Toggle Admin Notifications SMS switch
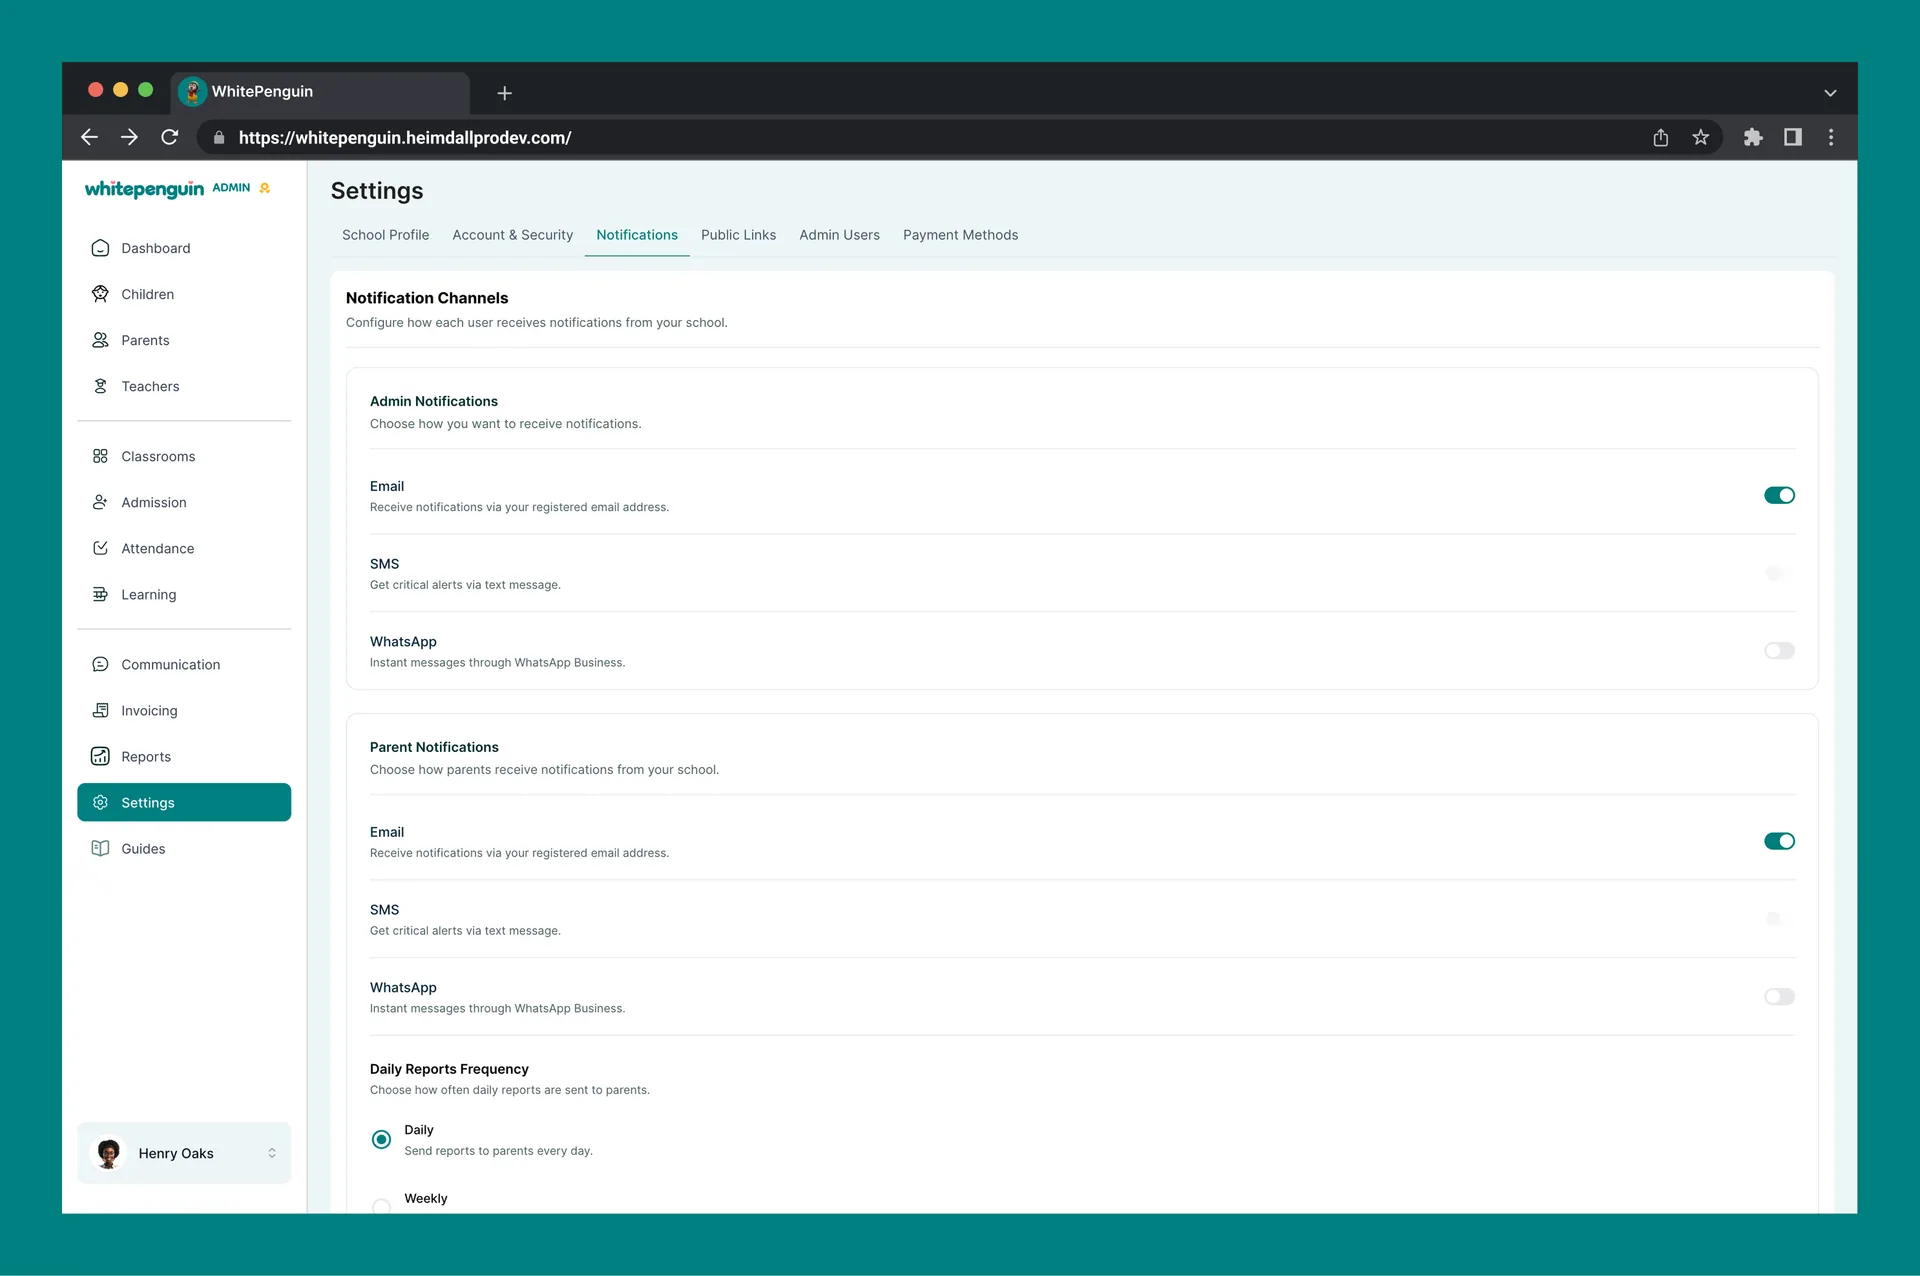 click(1779, 573)
